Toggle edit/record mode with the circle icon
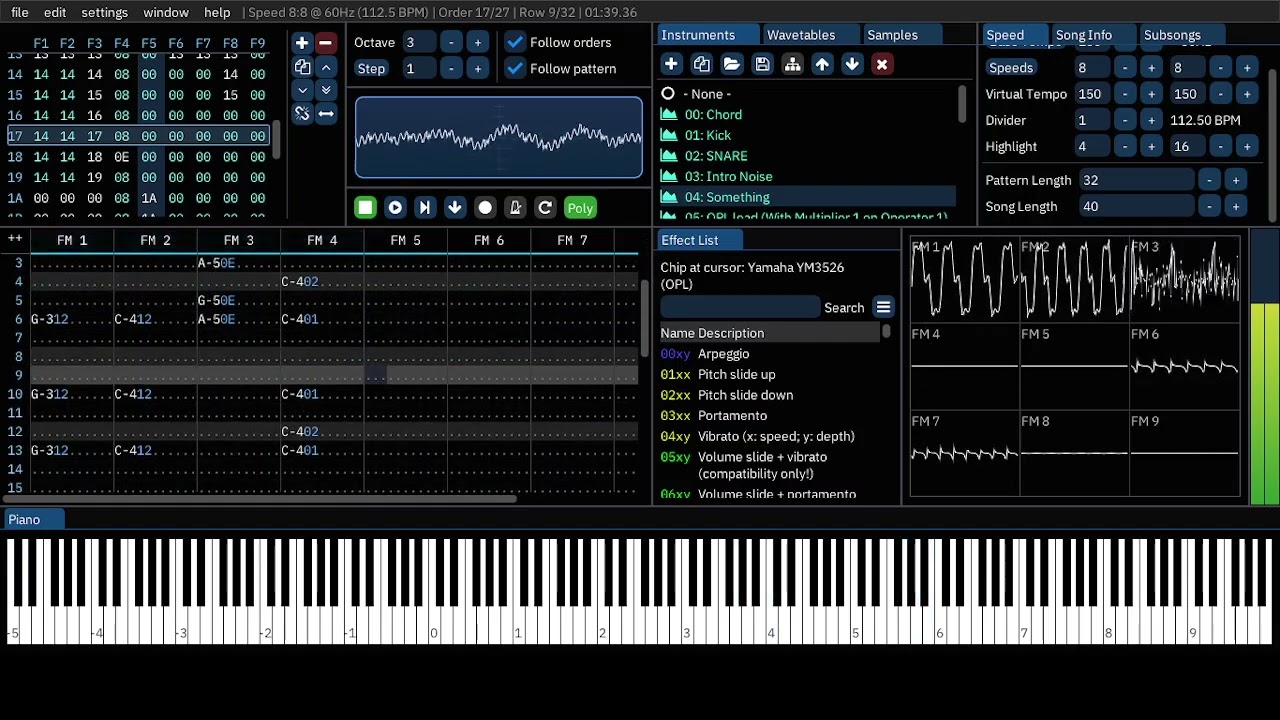This screenshot has height=720, width=1280. point(485,208)
